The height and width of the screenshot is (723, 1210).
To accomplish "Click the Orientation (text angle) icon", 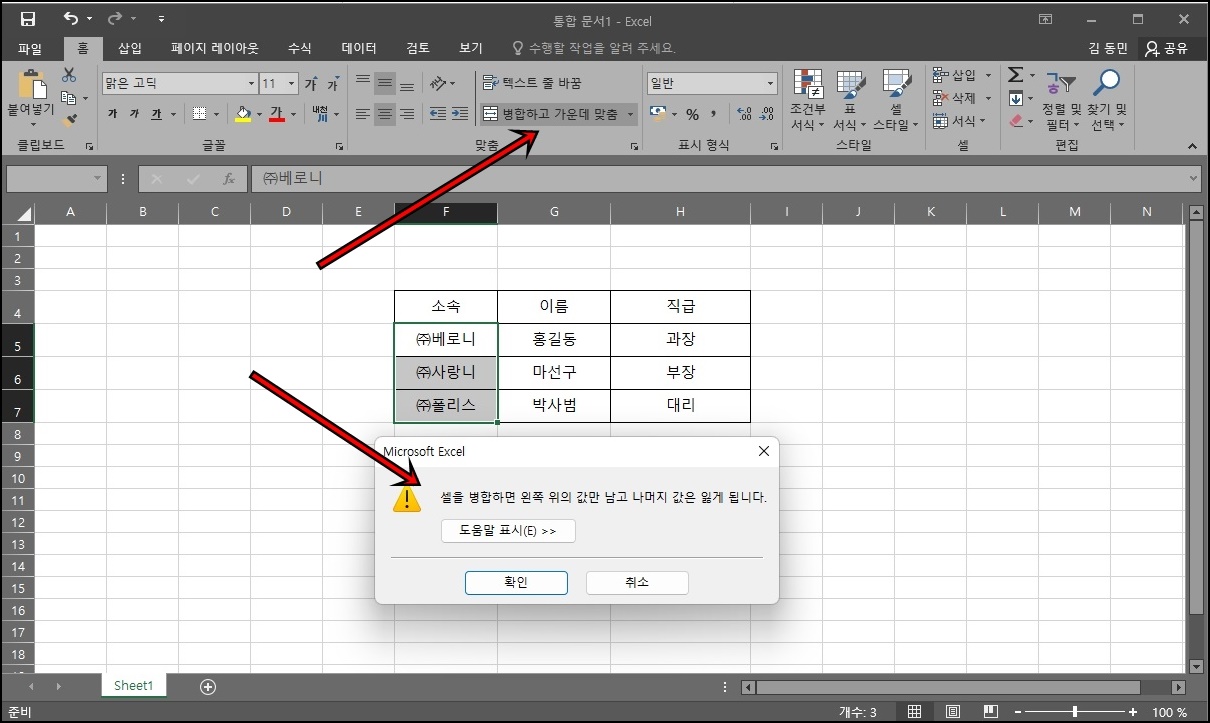I will (x=438, y=83).
